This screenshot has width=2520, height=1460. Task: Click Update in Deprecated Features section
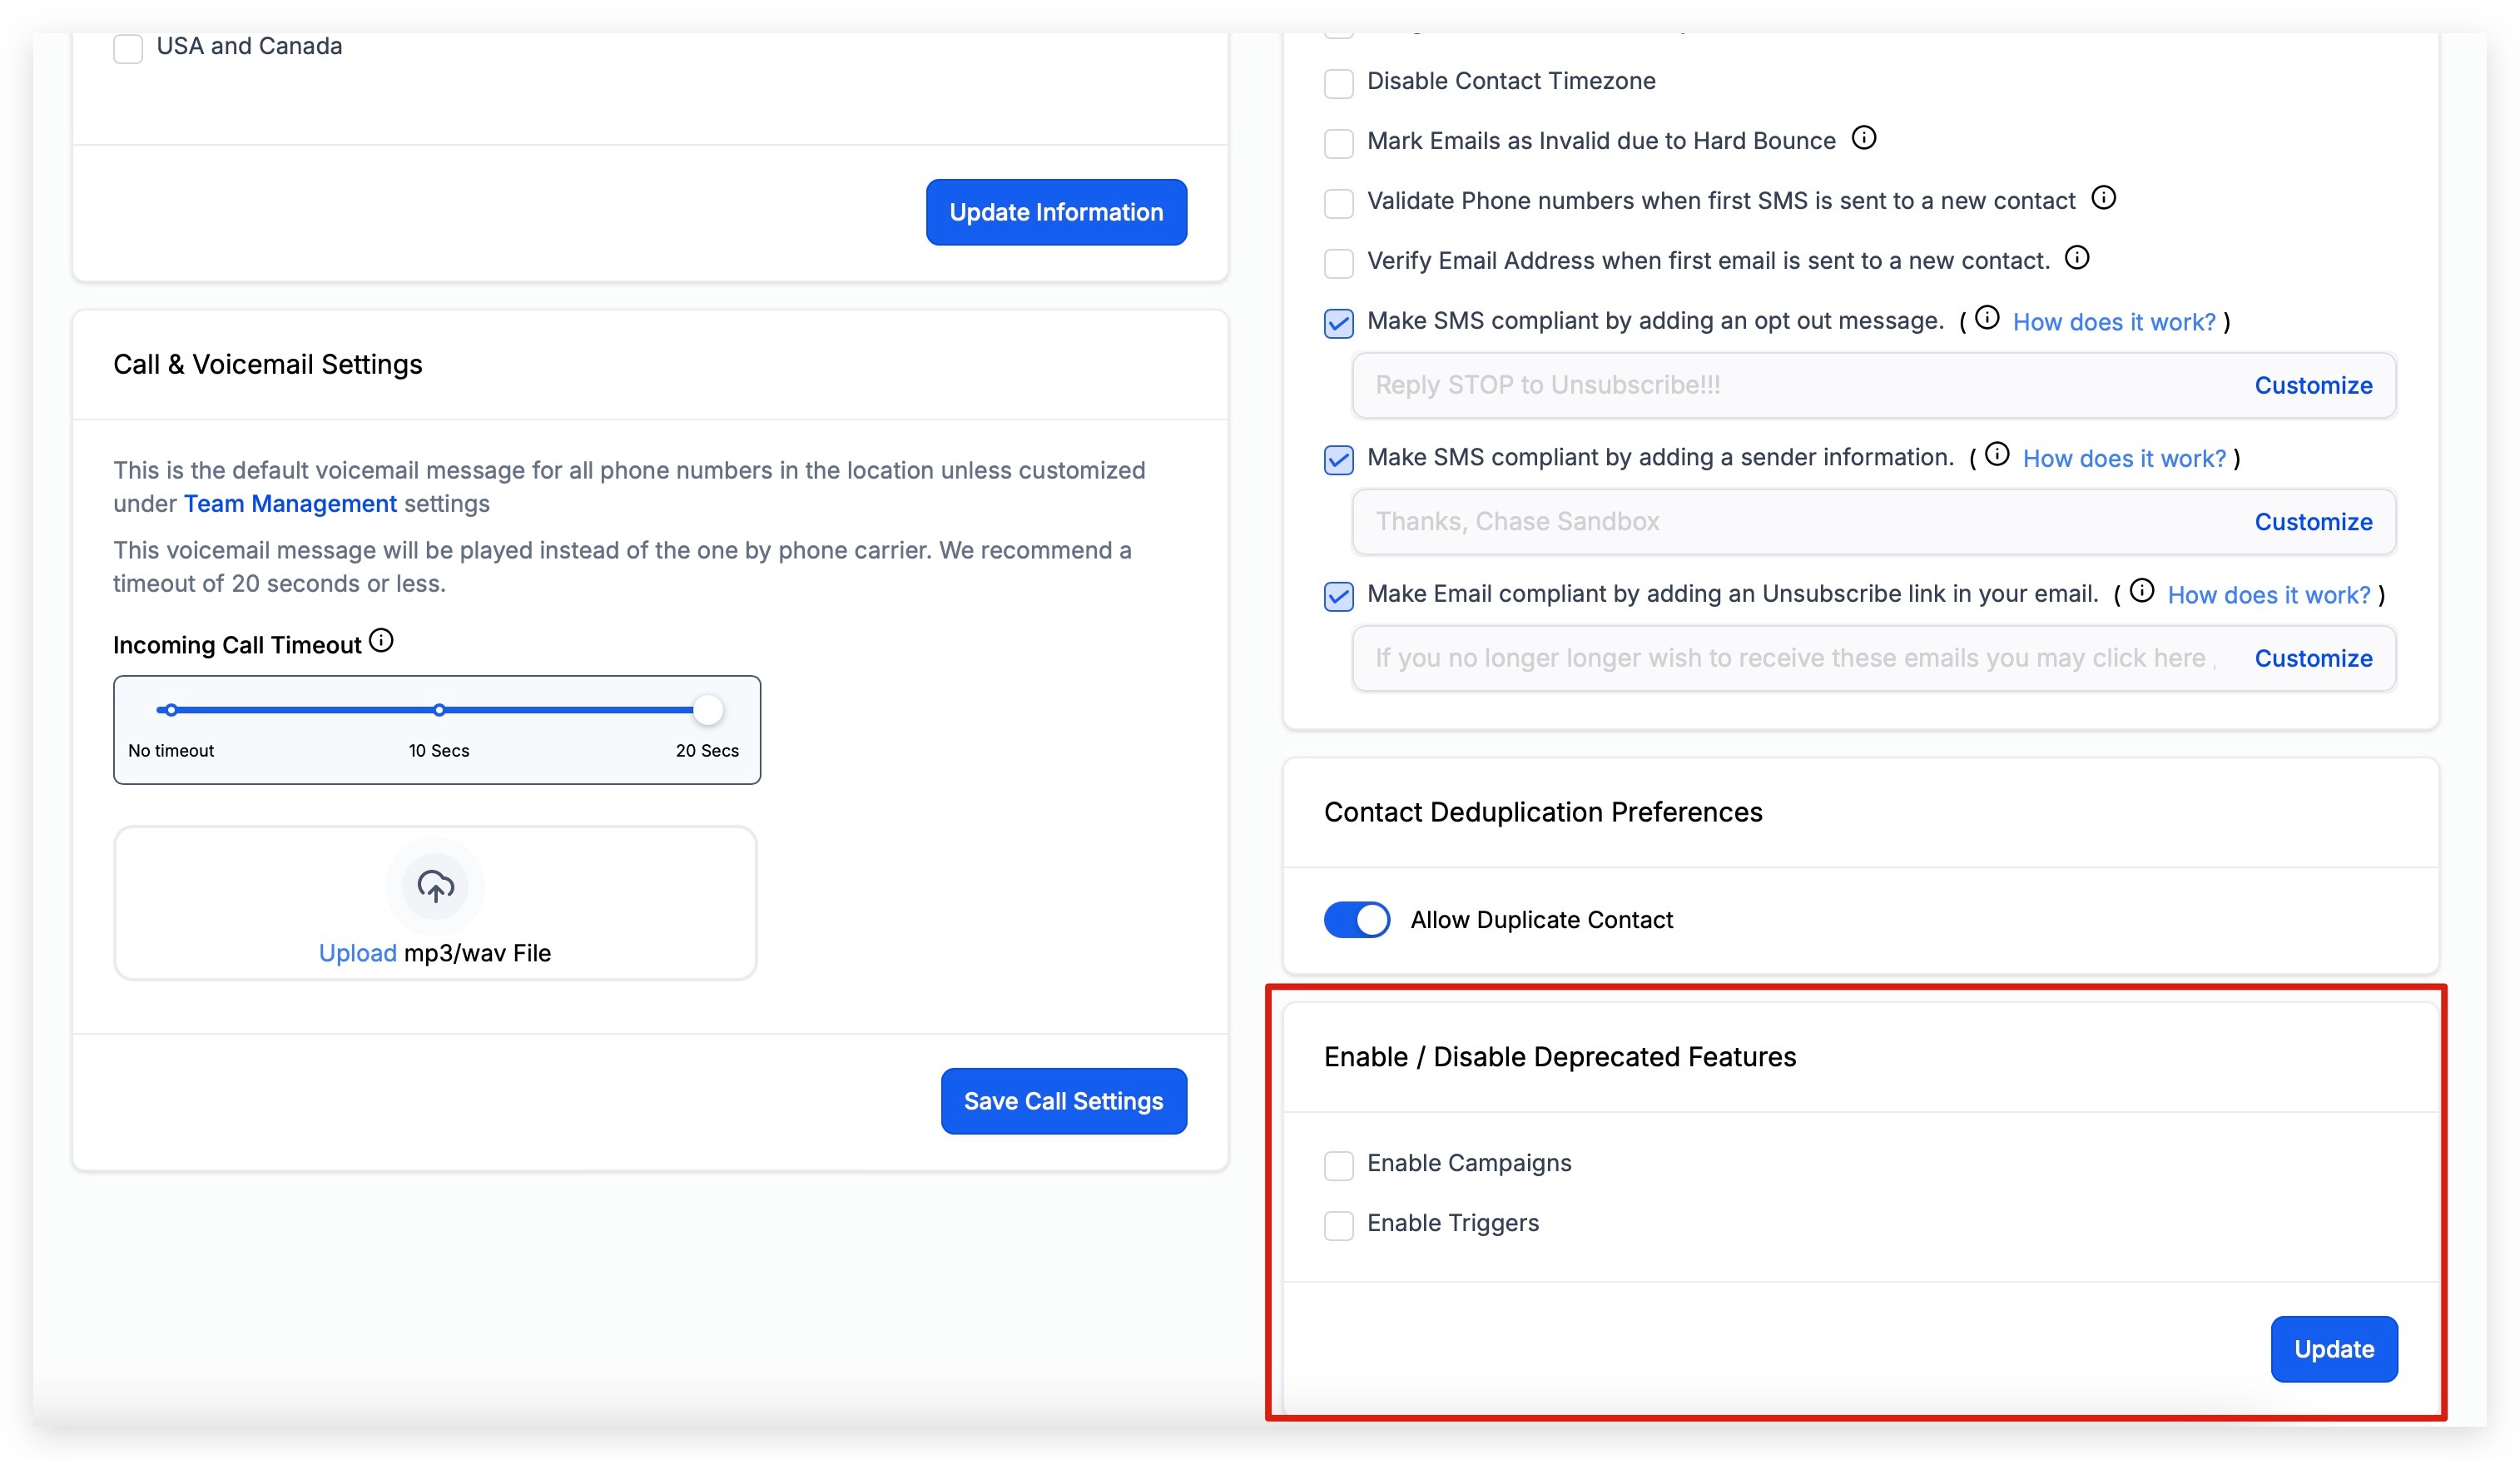click(2334, 1349)
